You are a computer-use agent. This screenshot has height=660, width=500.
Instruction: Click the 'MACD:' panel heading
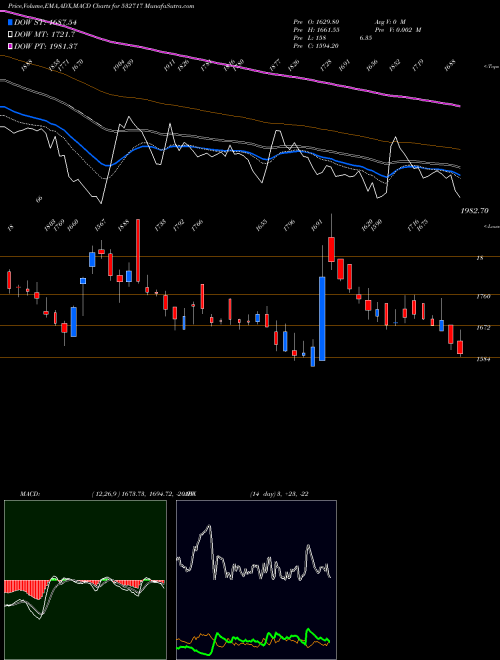[x=30, y=494]
